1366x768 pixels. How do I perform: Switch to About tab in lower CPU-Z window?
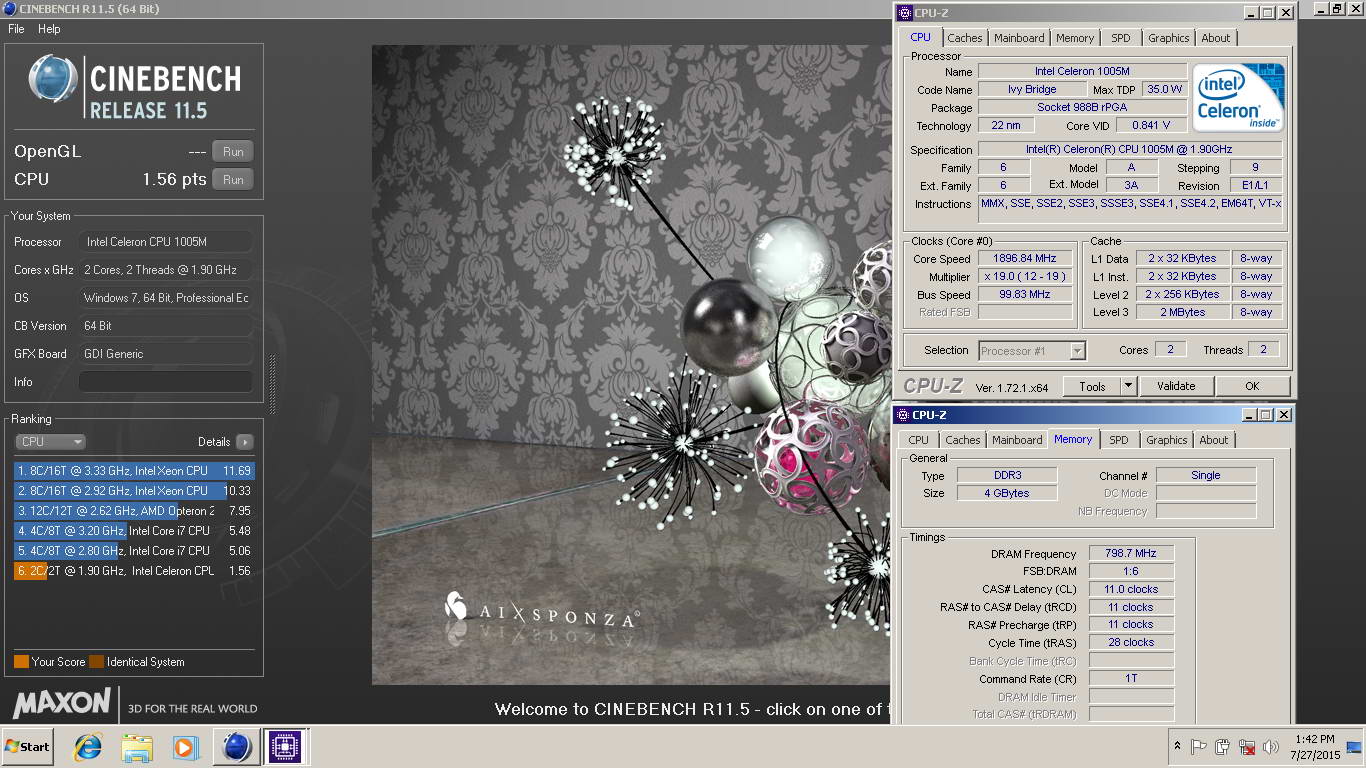click(1214, 440)
